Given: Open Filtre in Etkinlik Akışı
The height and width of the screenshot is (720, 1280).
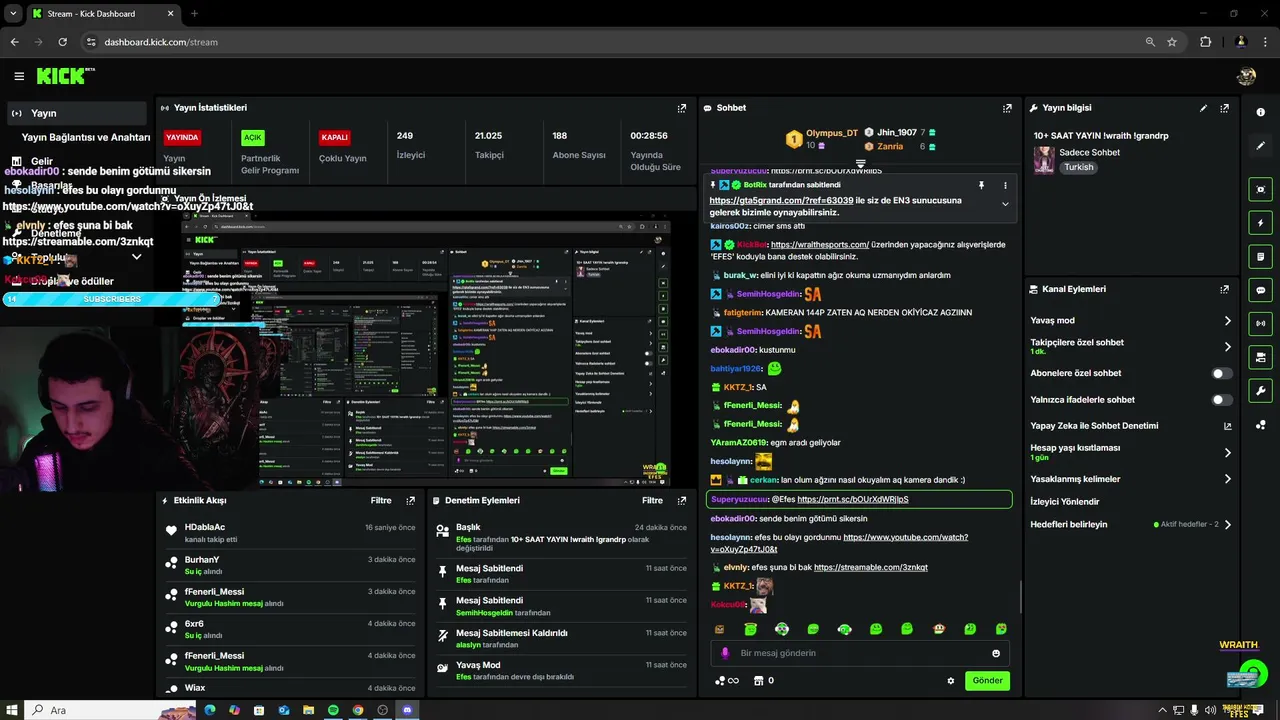Looking at the screenshot, I should point(381,500).
